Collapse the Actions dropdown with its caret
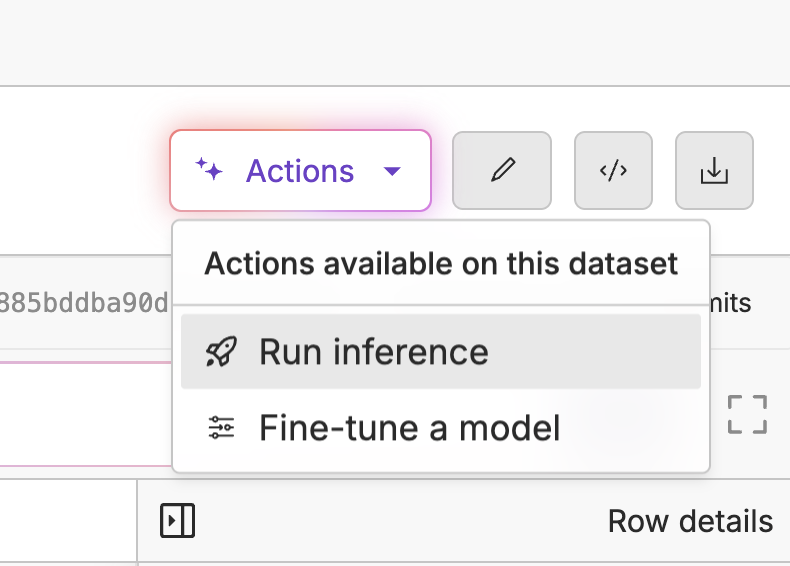Screen dimensions: 790x566 coord(392,171)
